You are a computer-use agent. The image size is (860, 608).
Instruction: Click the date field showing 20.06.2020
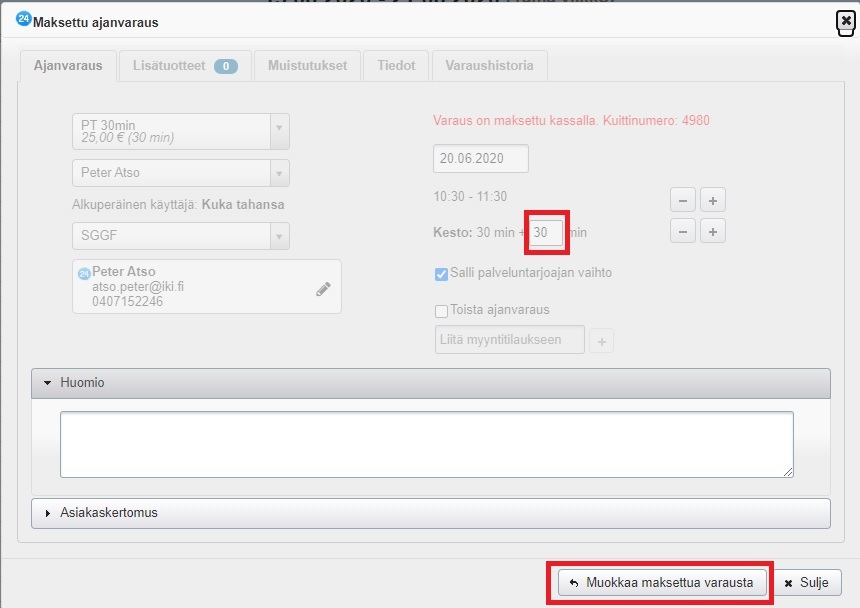[480, 159]
